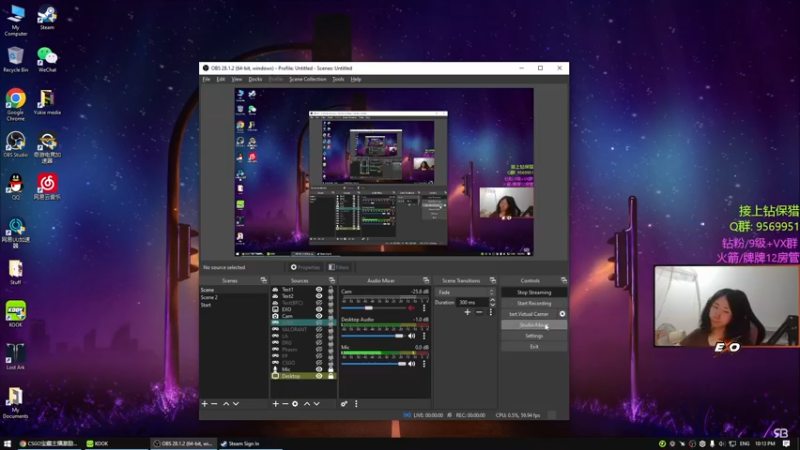The width and height of the screenshot is (800, 450).
Task: Hide the Text1 source
Action: click(x=319, y=289)
